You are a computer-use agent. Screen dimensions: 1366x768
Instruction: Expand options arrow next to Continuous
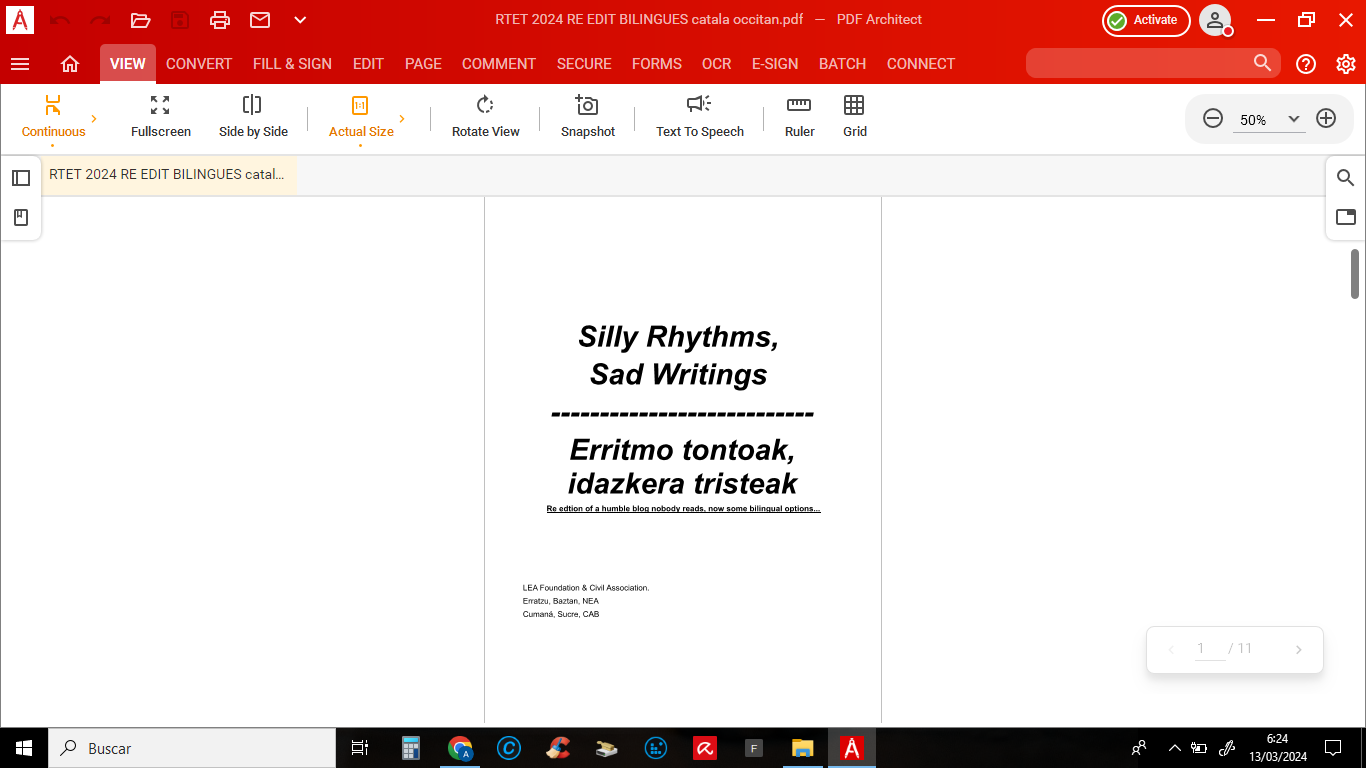94,119
